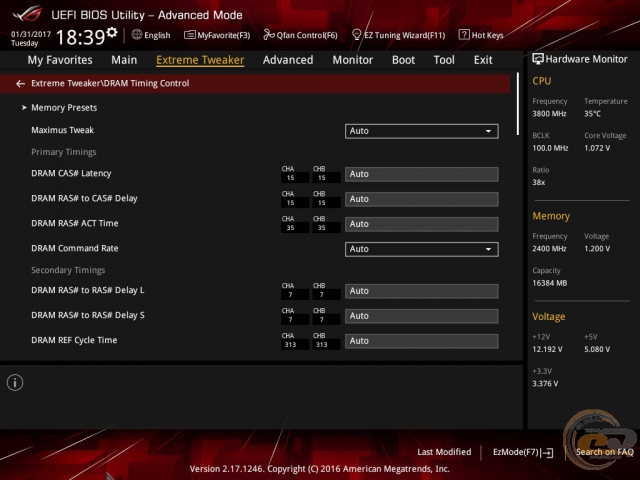Screen dimensions: 640x480
Task: Click Core Voltage value 1.072 V
Action: 597,148
